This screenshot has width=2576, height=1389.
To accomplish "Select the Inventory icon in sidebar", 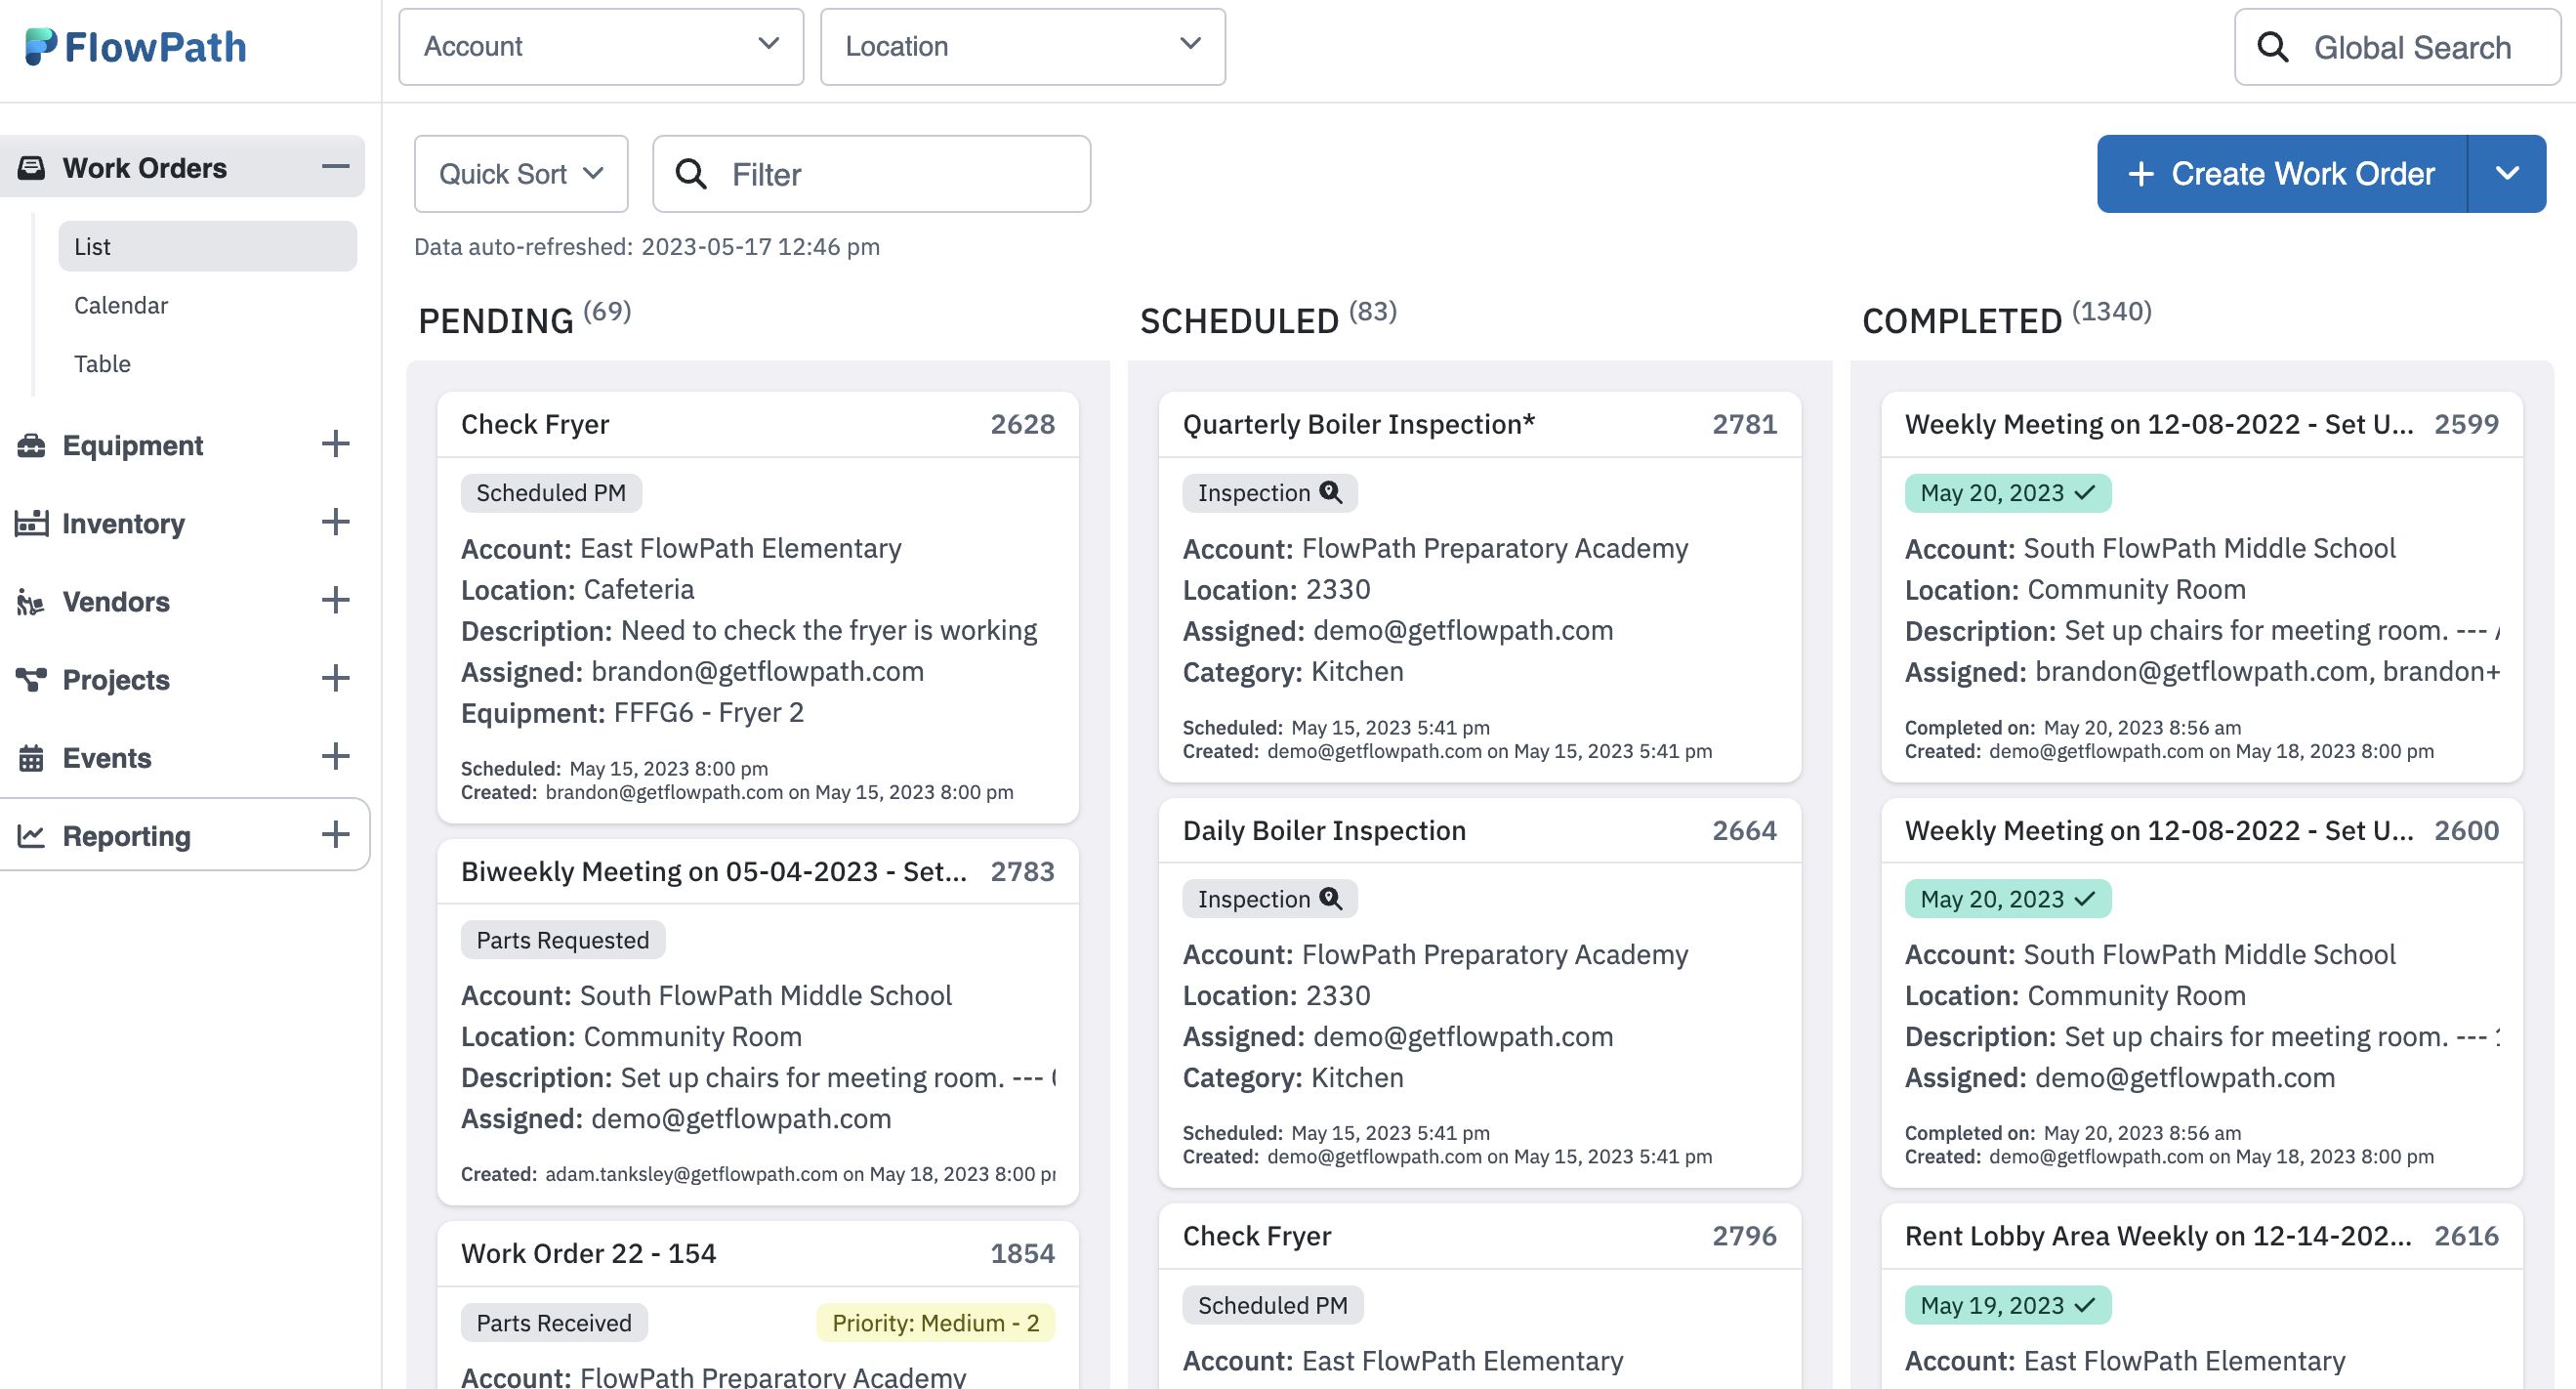I will (x=33, y=523).
